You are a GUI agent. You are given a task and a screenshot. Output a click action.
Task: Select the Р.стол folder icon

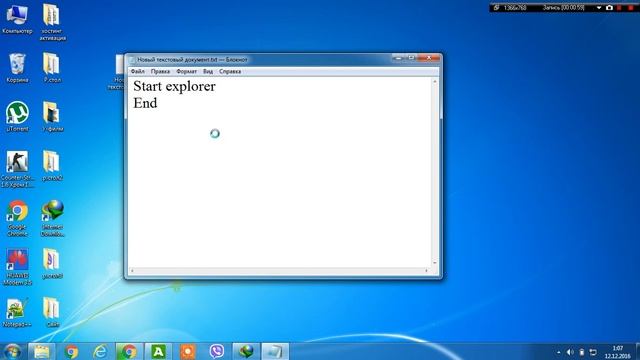coord(52,68)
